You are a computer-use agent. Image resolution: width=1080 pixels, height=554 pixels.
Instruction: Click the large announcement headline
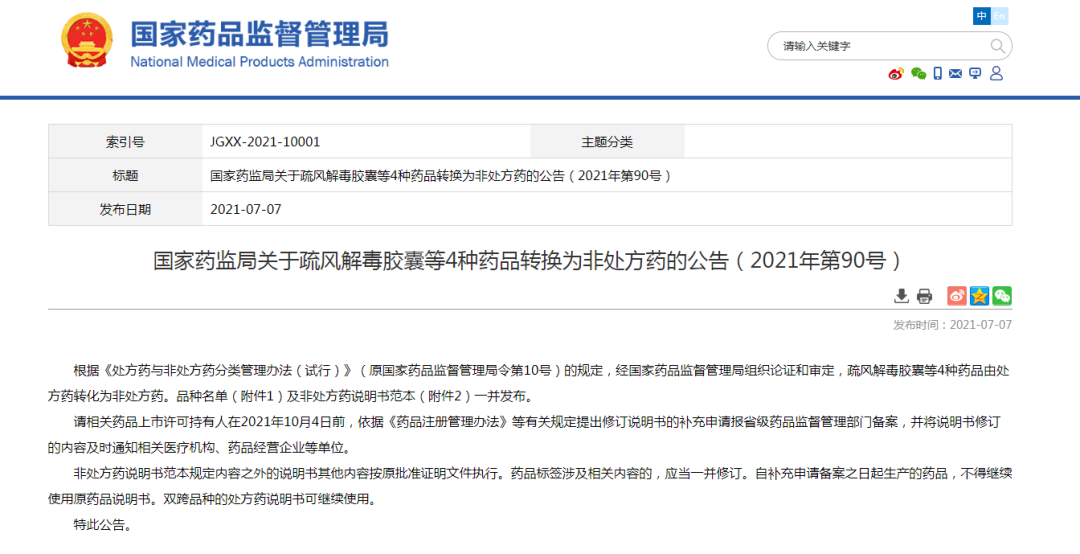pyautogui.click(x=528, y=260)
